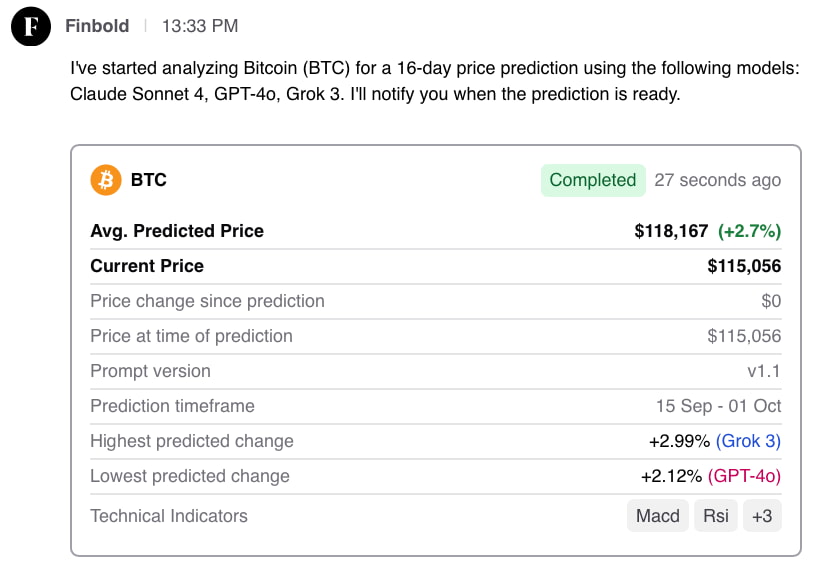Click the Prompt version v1.1 value
Image resolution: width=815 pixels, height=569 pixels.
click(764, 371)
